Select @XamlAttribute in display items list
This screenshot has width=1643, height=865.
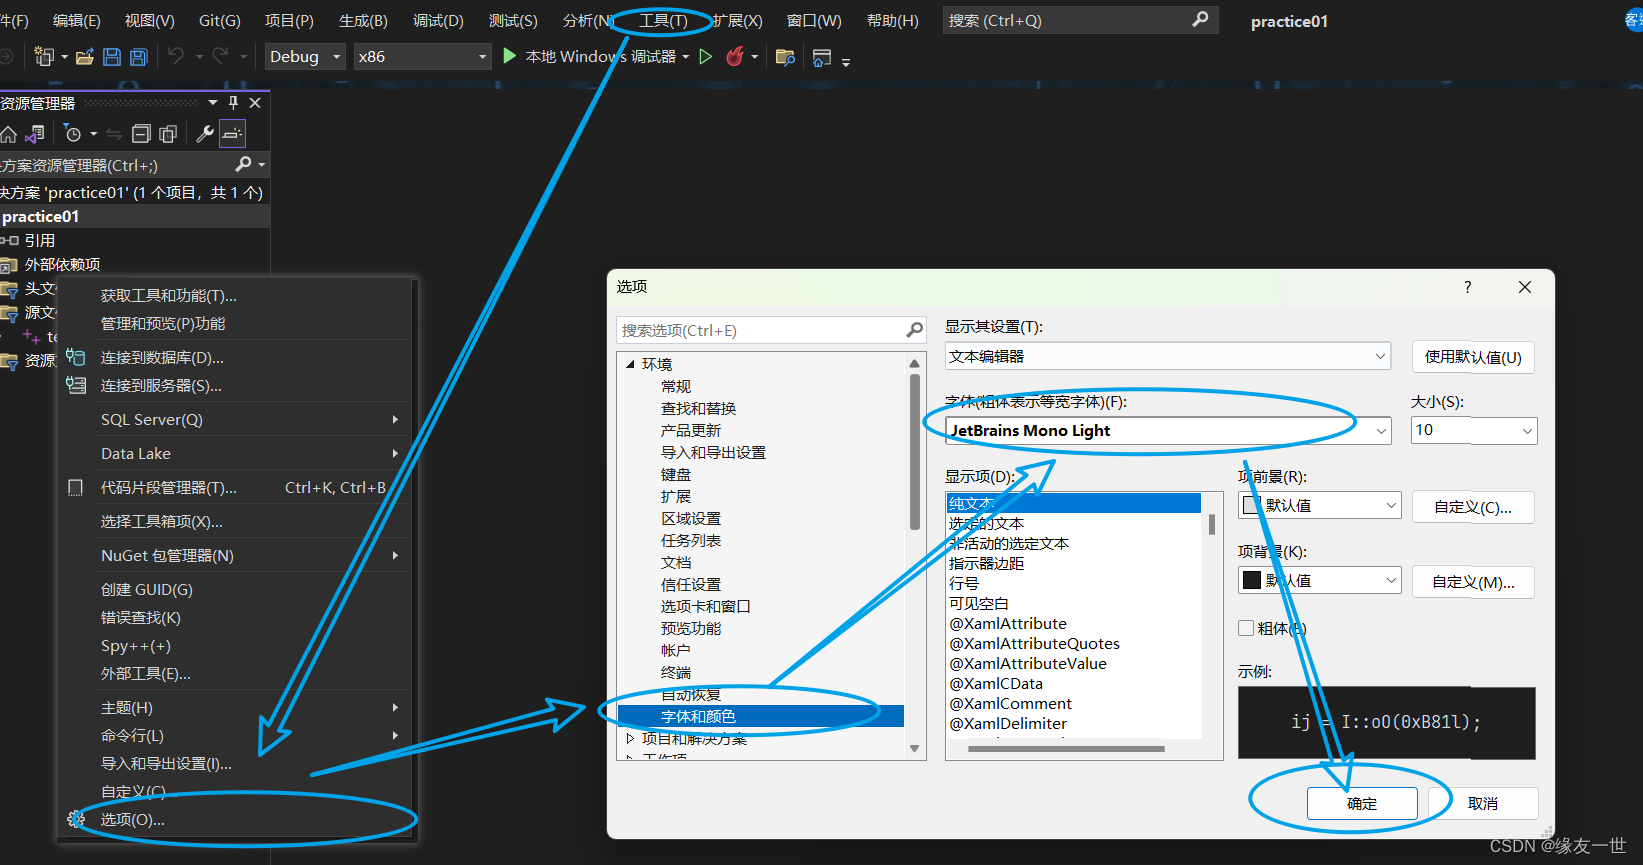click(1008, 623)
